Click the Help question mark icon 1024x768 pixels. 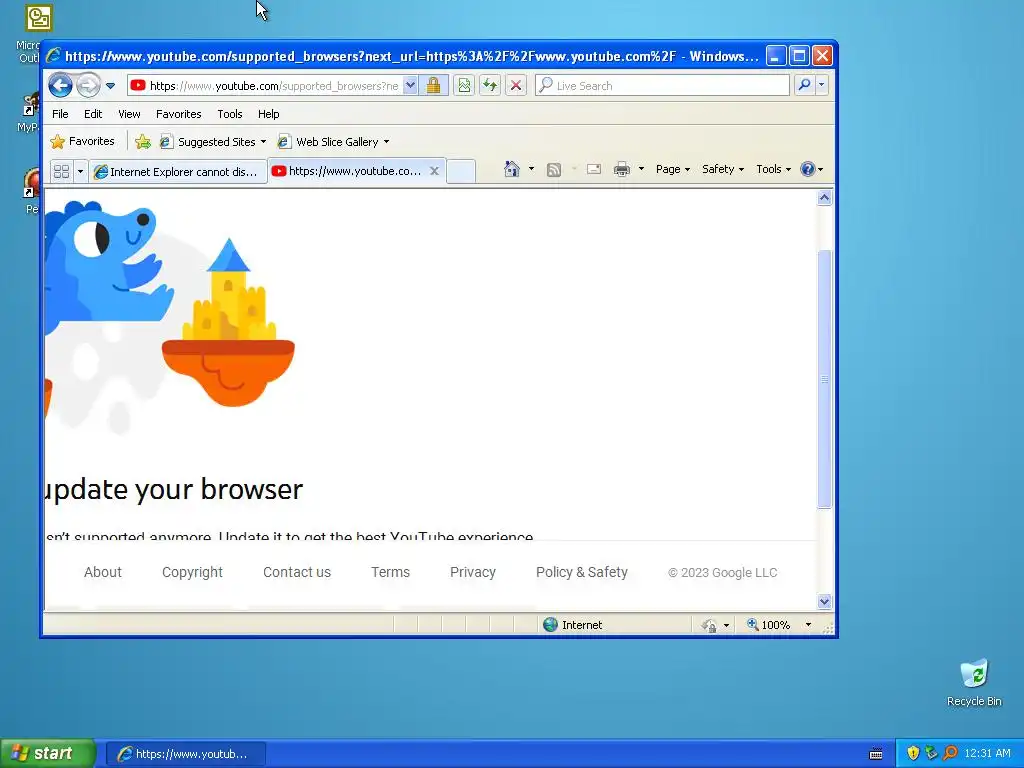pyautogui.click(x=808, y=169)
